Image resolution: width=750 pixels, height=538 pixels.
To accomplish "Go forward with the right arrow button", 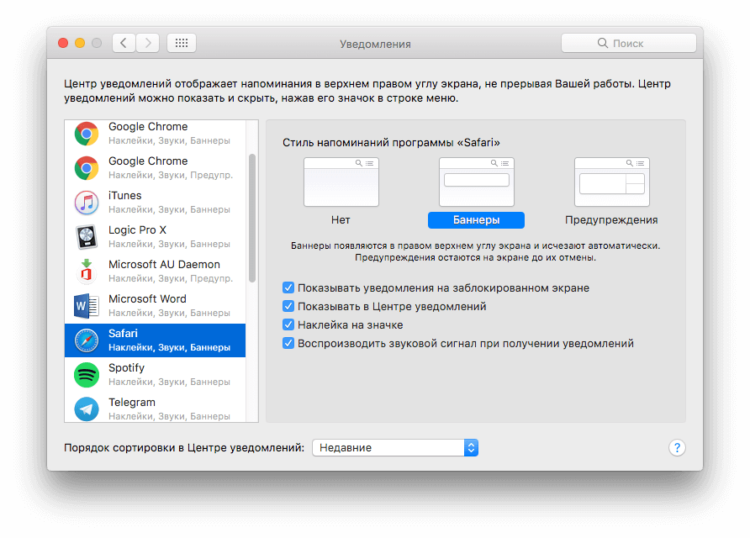I will [148, 43].
